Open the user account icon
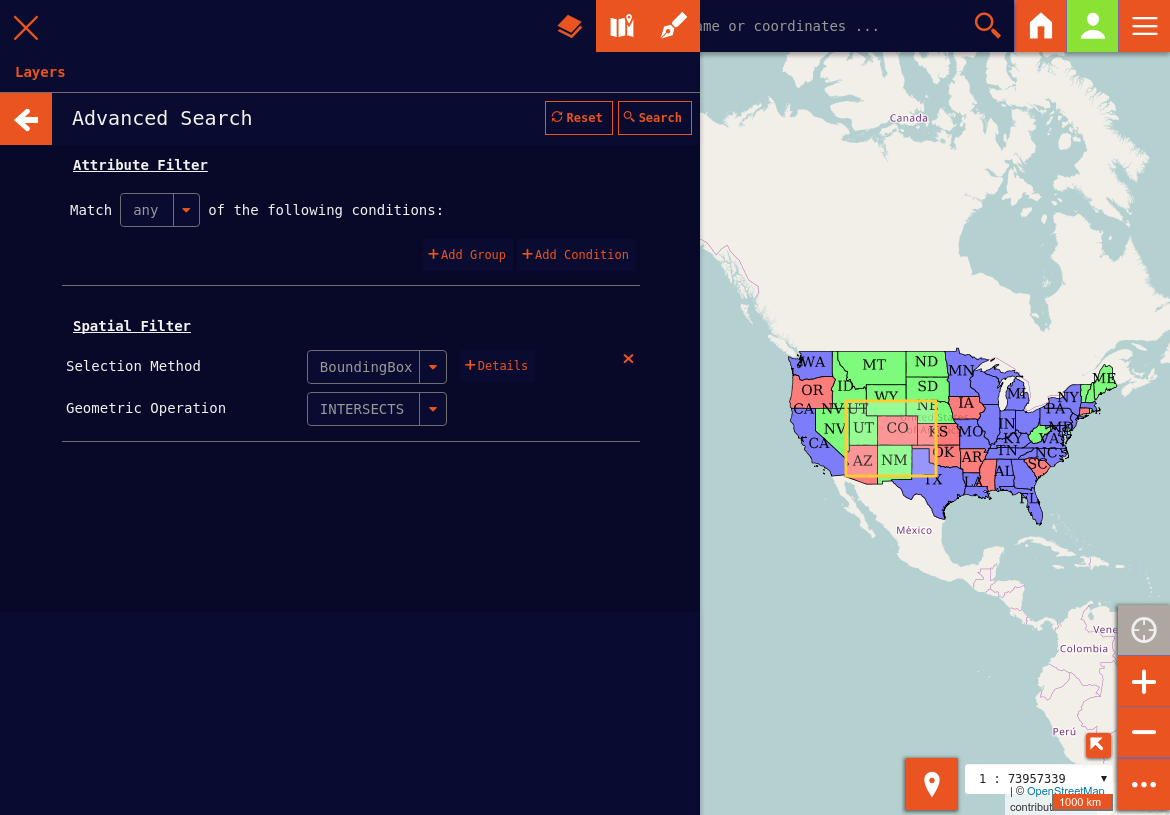This screenshot has width=1170, height=815. [x=1093, y=26]
